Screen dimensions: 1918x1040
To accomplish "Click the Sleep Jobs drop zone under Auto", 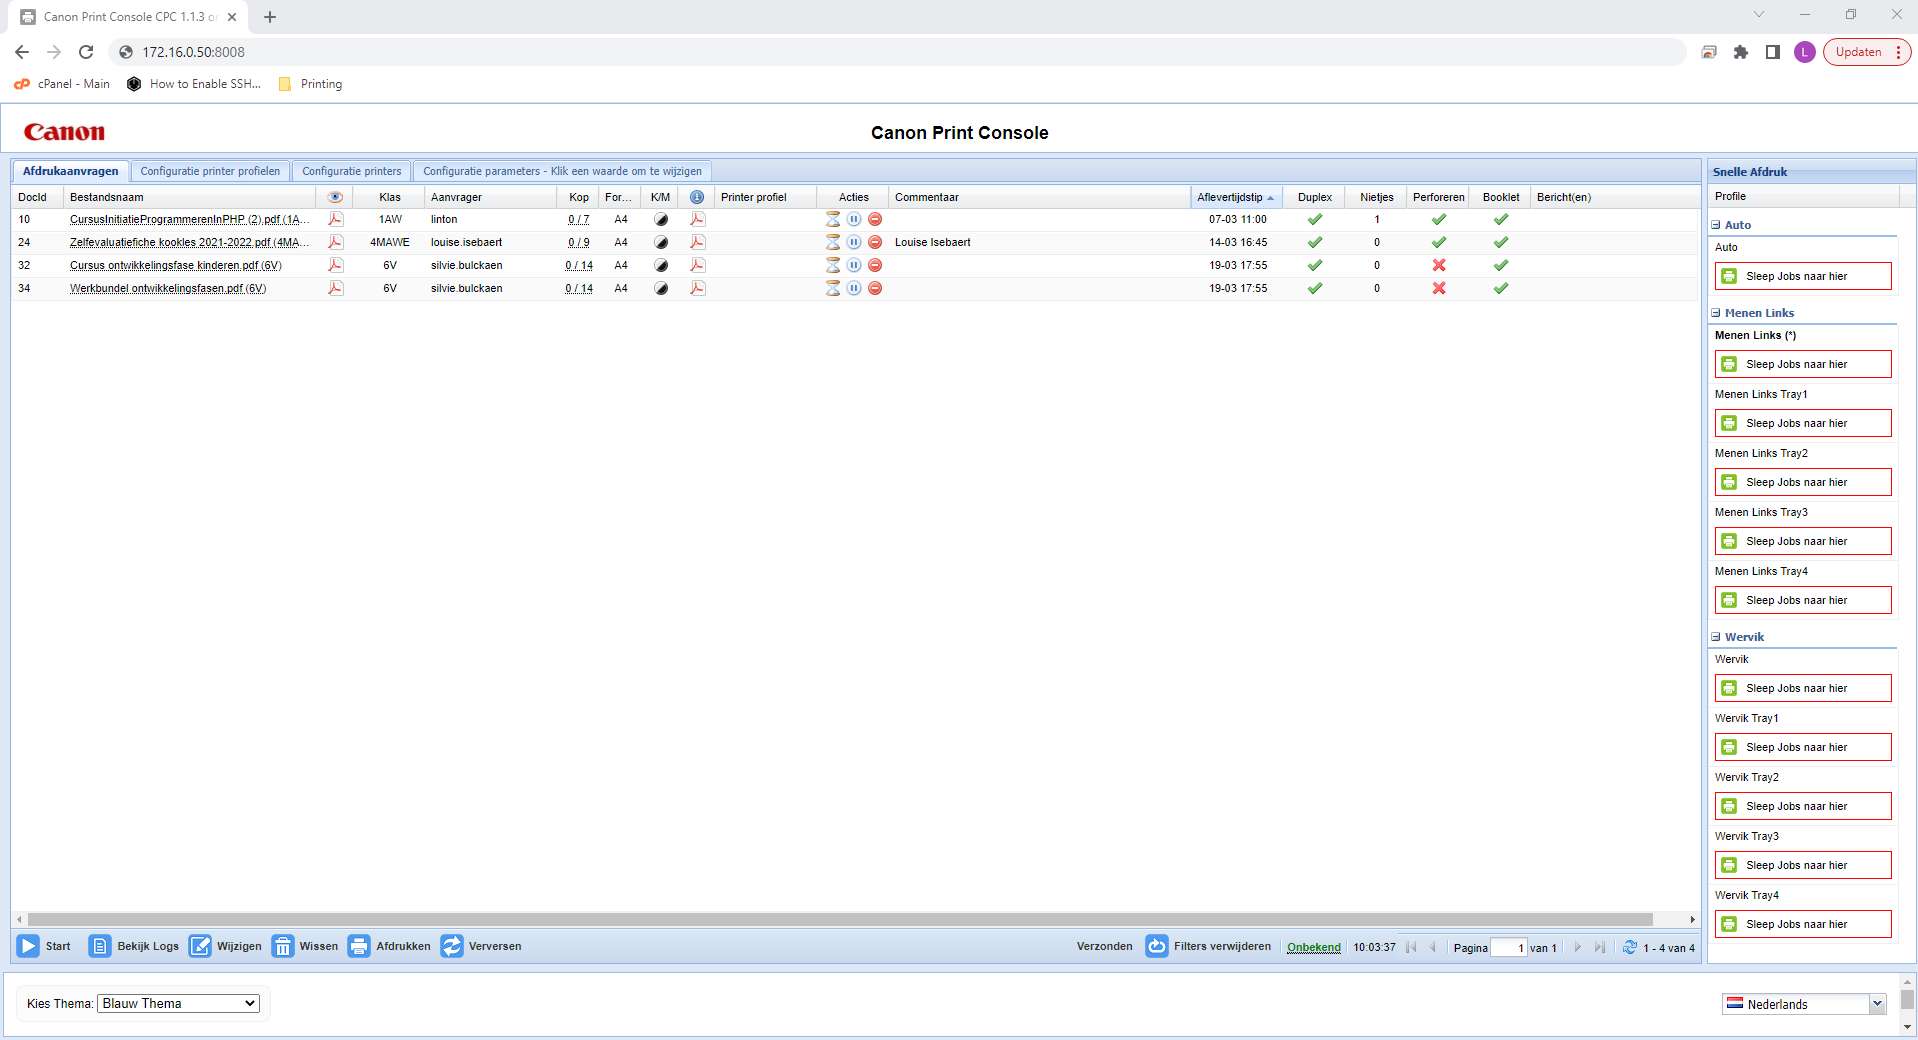I will tap(1803, 276).
